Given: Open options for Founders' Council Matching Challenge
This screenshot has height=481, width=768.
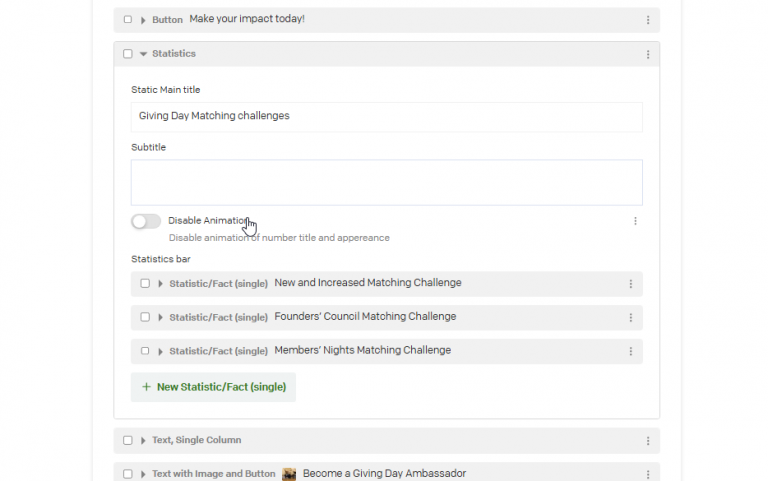Looking at the screenshot, I should click(x=630, y=318).
